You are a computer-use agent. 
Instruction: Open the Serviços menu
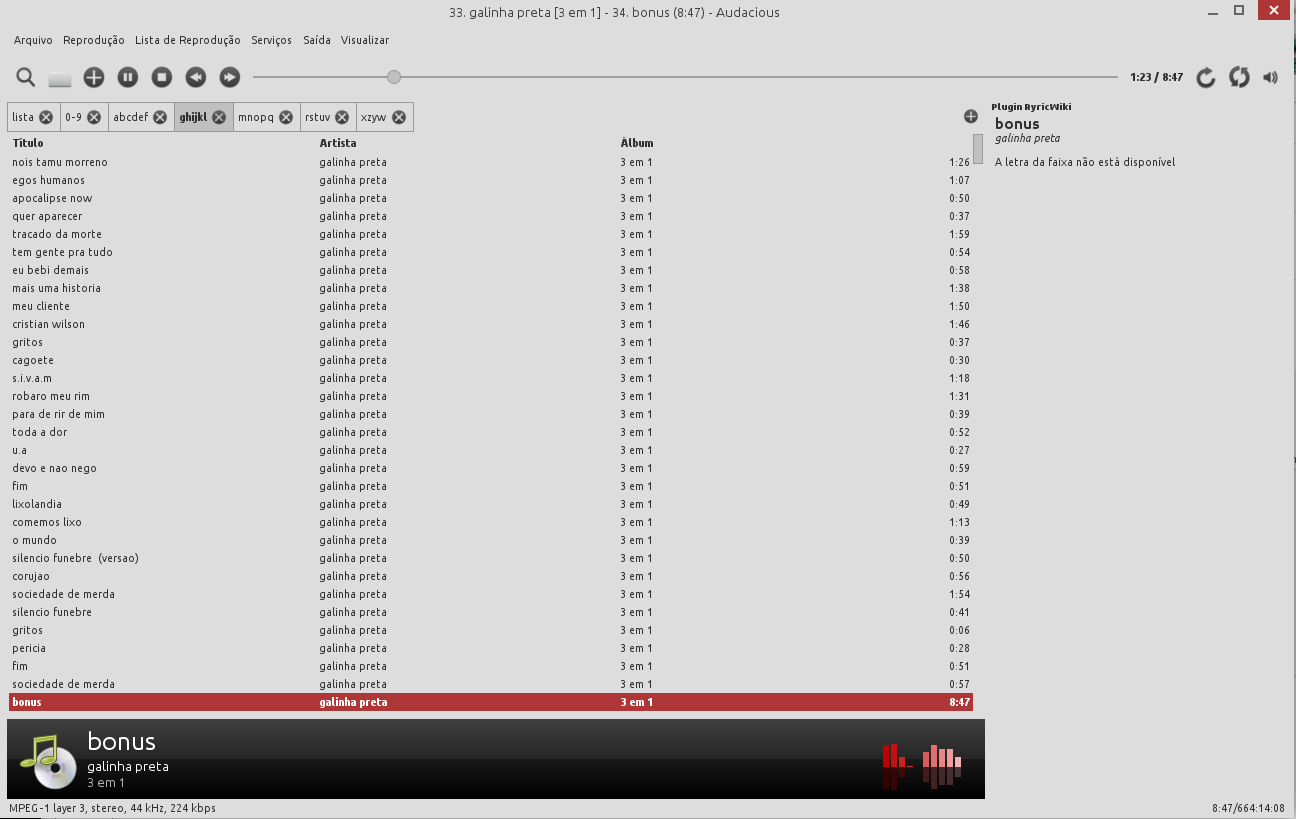(272, 40)
